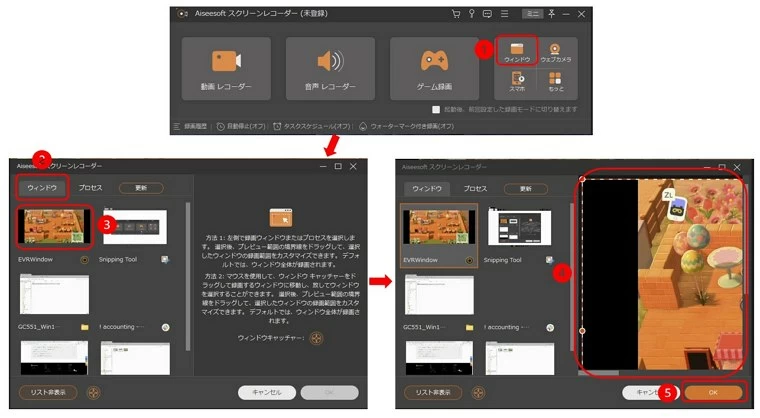This screenshot has height=418, width=760.
Task: Toggle 自動停止(オフ) auto stop setting
Action: (243, 127)
